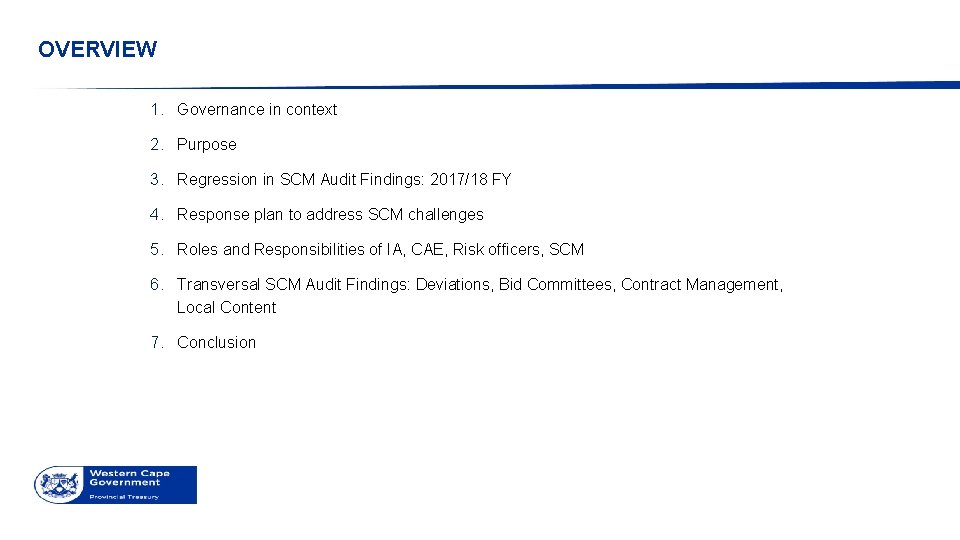
Task: Click 'Response plan to address SCM challenges'
Action: 330,214
